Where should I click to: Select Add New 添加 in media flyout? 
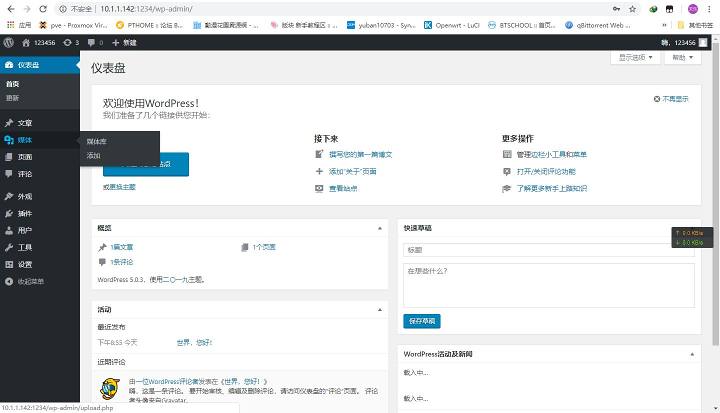click(x=93, y=155)
